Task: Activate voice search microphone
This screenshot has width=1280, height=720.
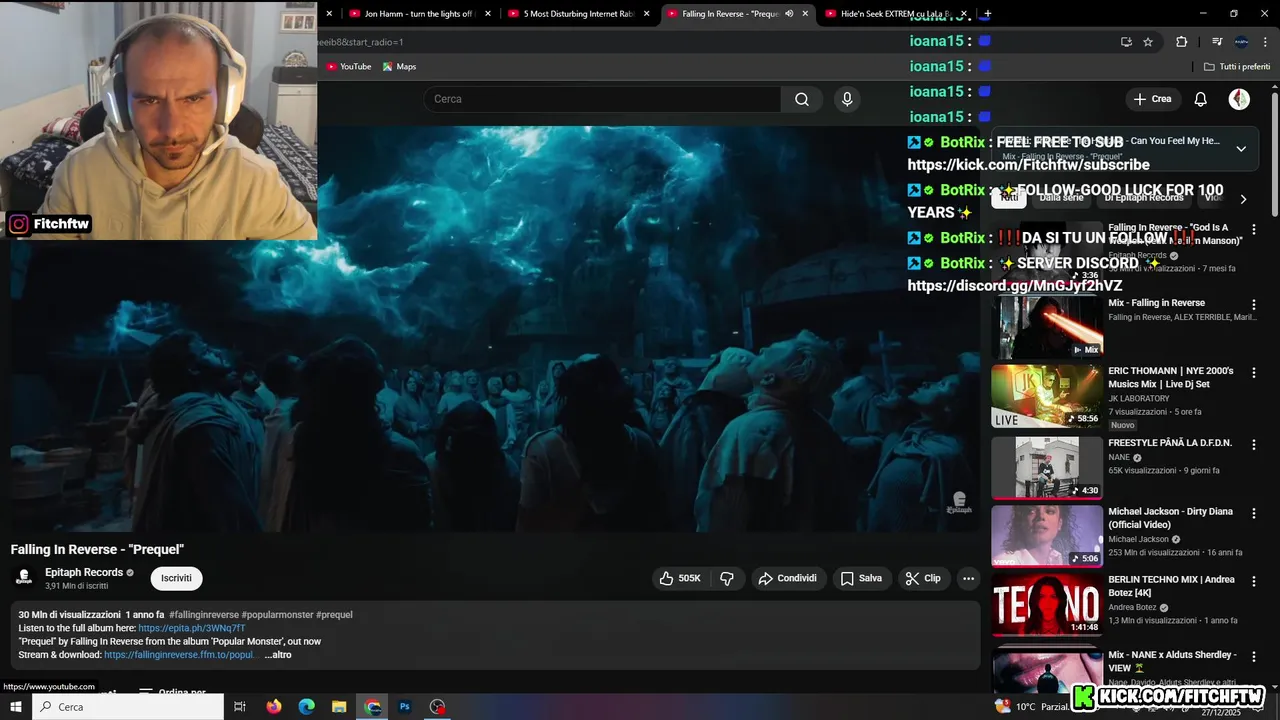Action: point(847,99)
